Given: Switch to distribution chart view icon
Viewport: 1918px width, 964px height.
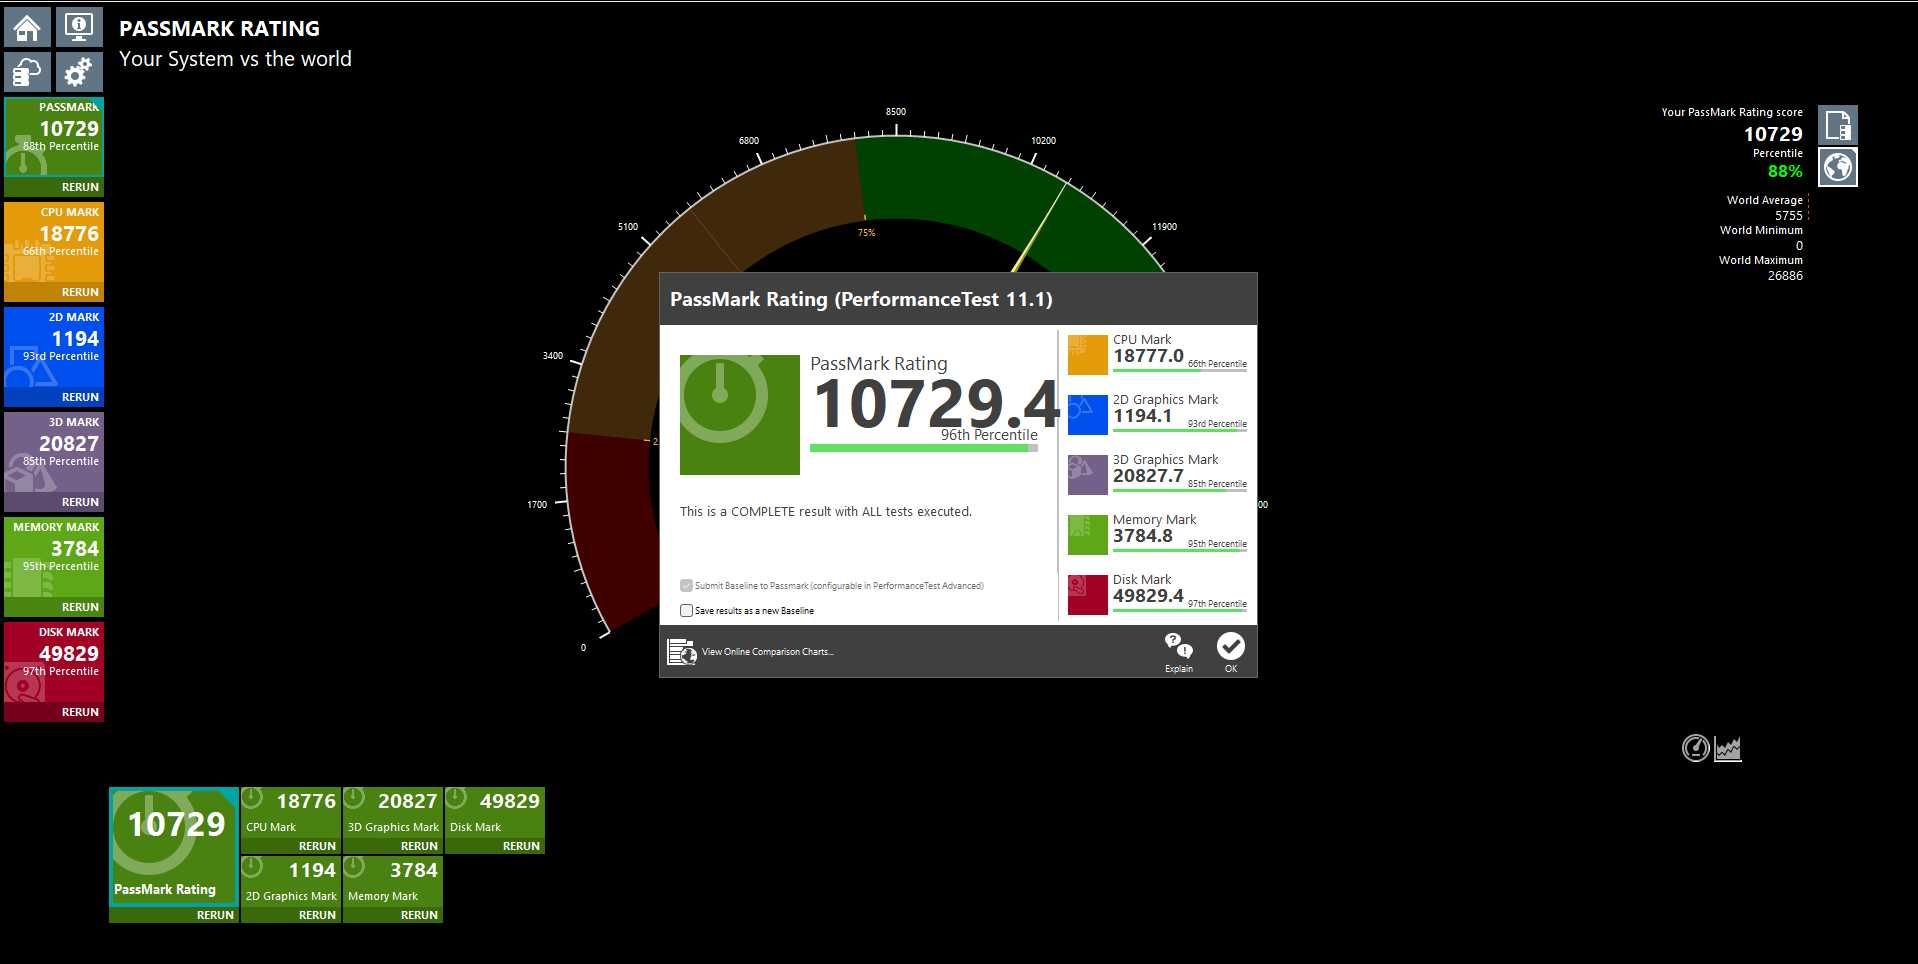Looking at the screenshot, I should [x=1728, y=748].
